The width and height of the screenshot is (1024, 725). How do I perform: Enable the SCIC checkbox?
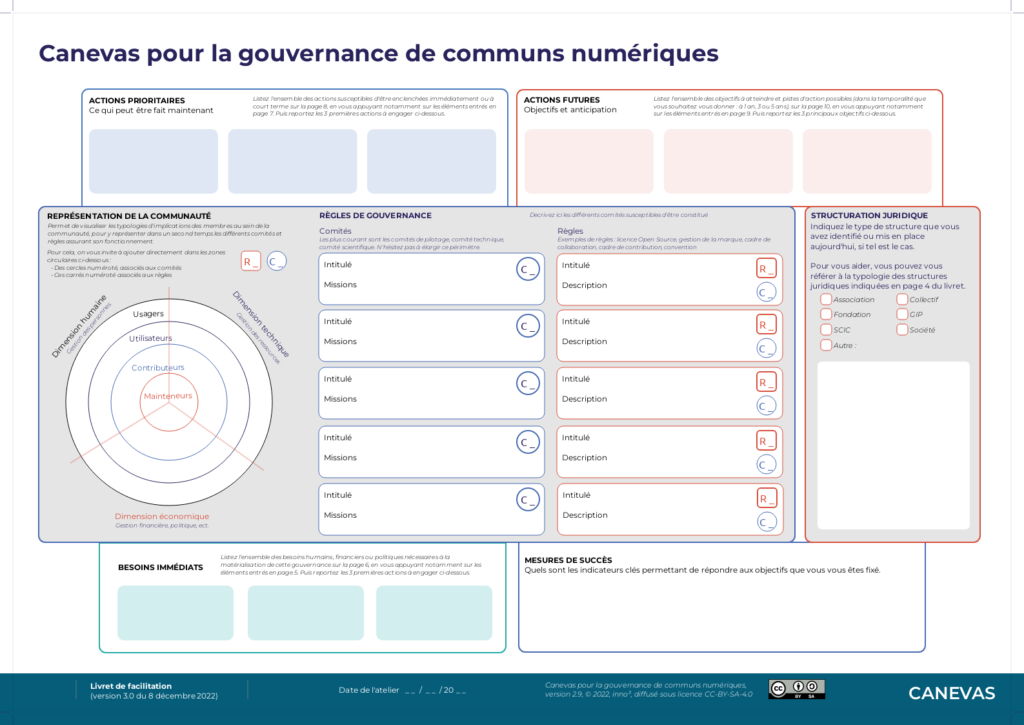point(826,329)
